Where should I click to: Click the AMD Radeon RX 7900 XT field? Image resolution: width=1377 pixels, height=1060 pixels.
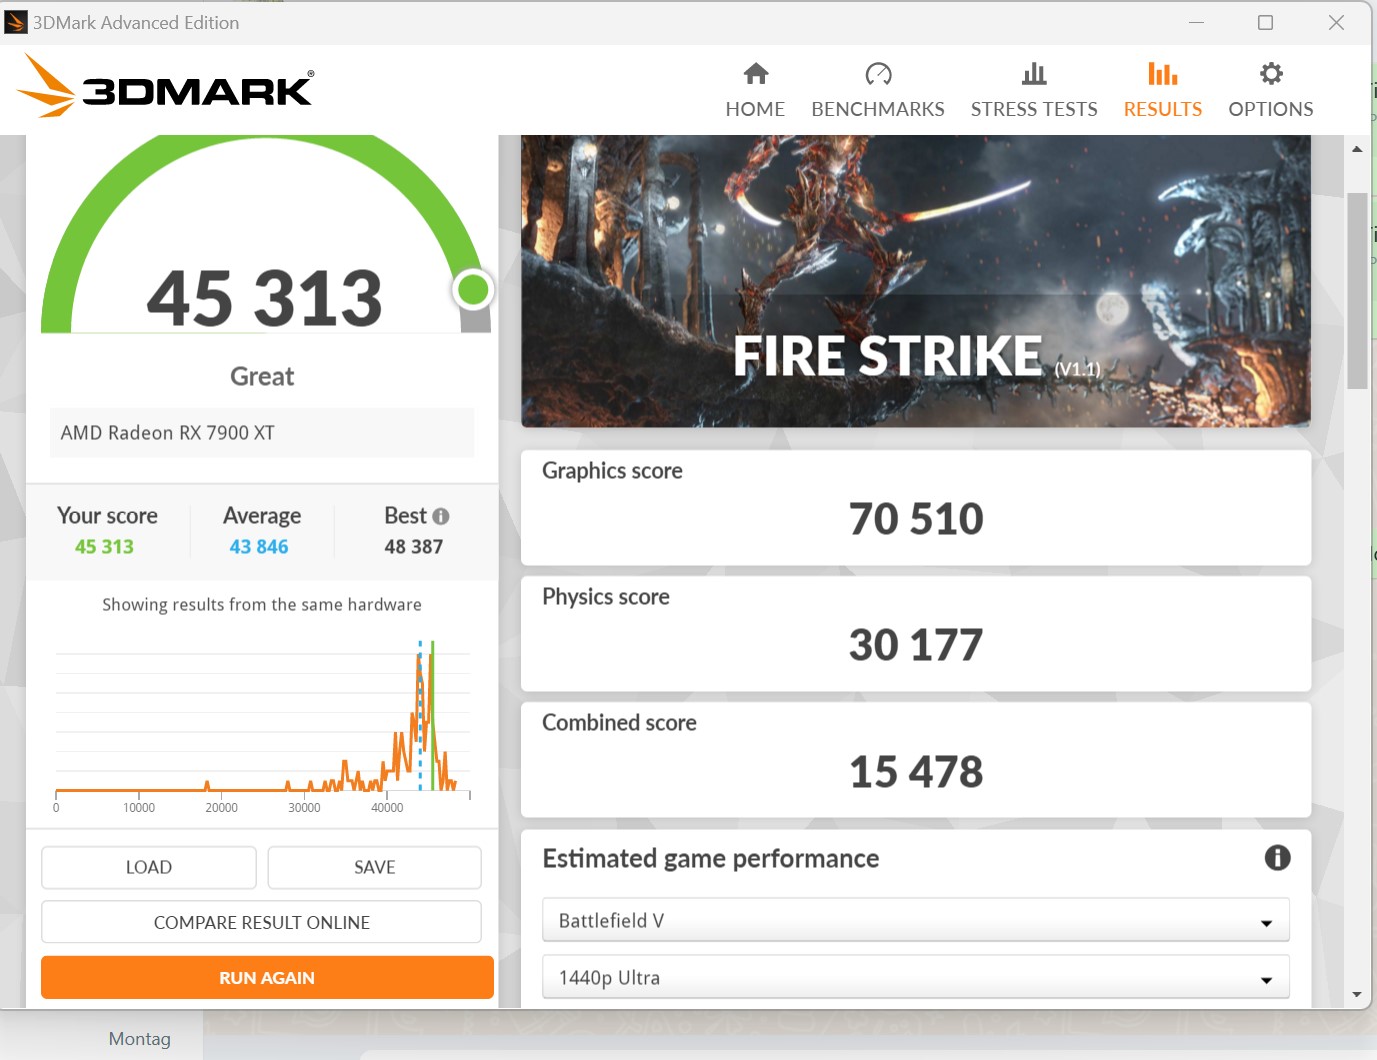(x=262, y=432)
